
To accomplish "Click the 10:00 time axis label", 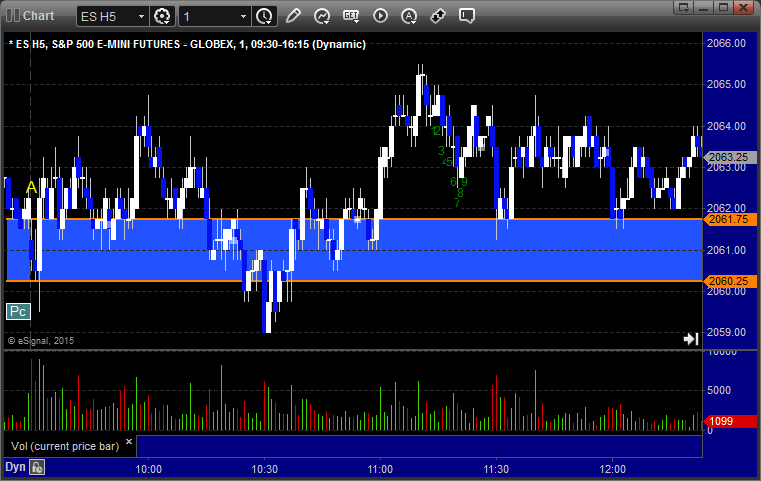I will [x=149, y=469].
